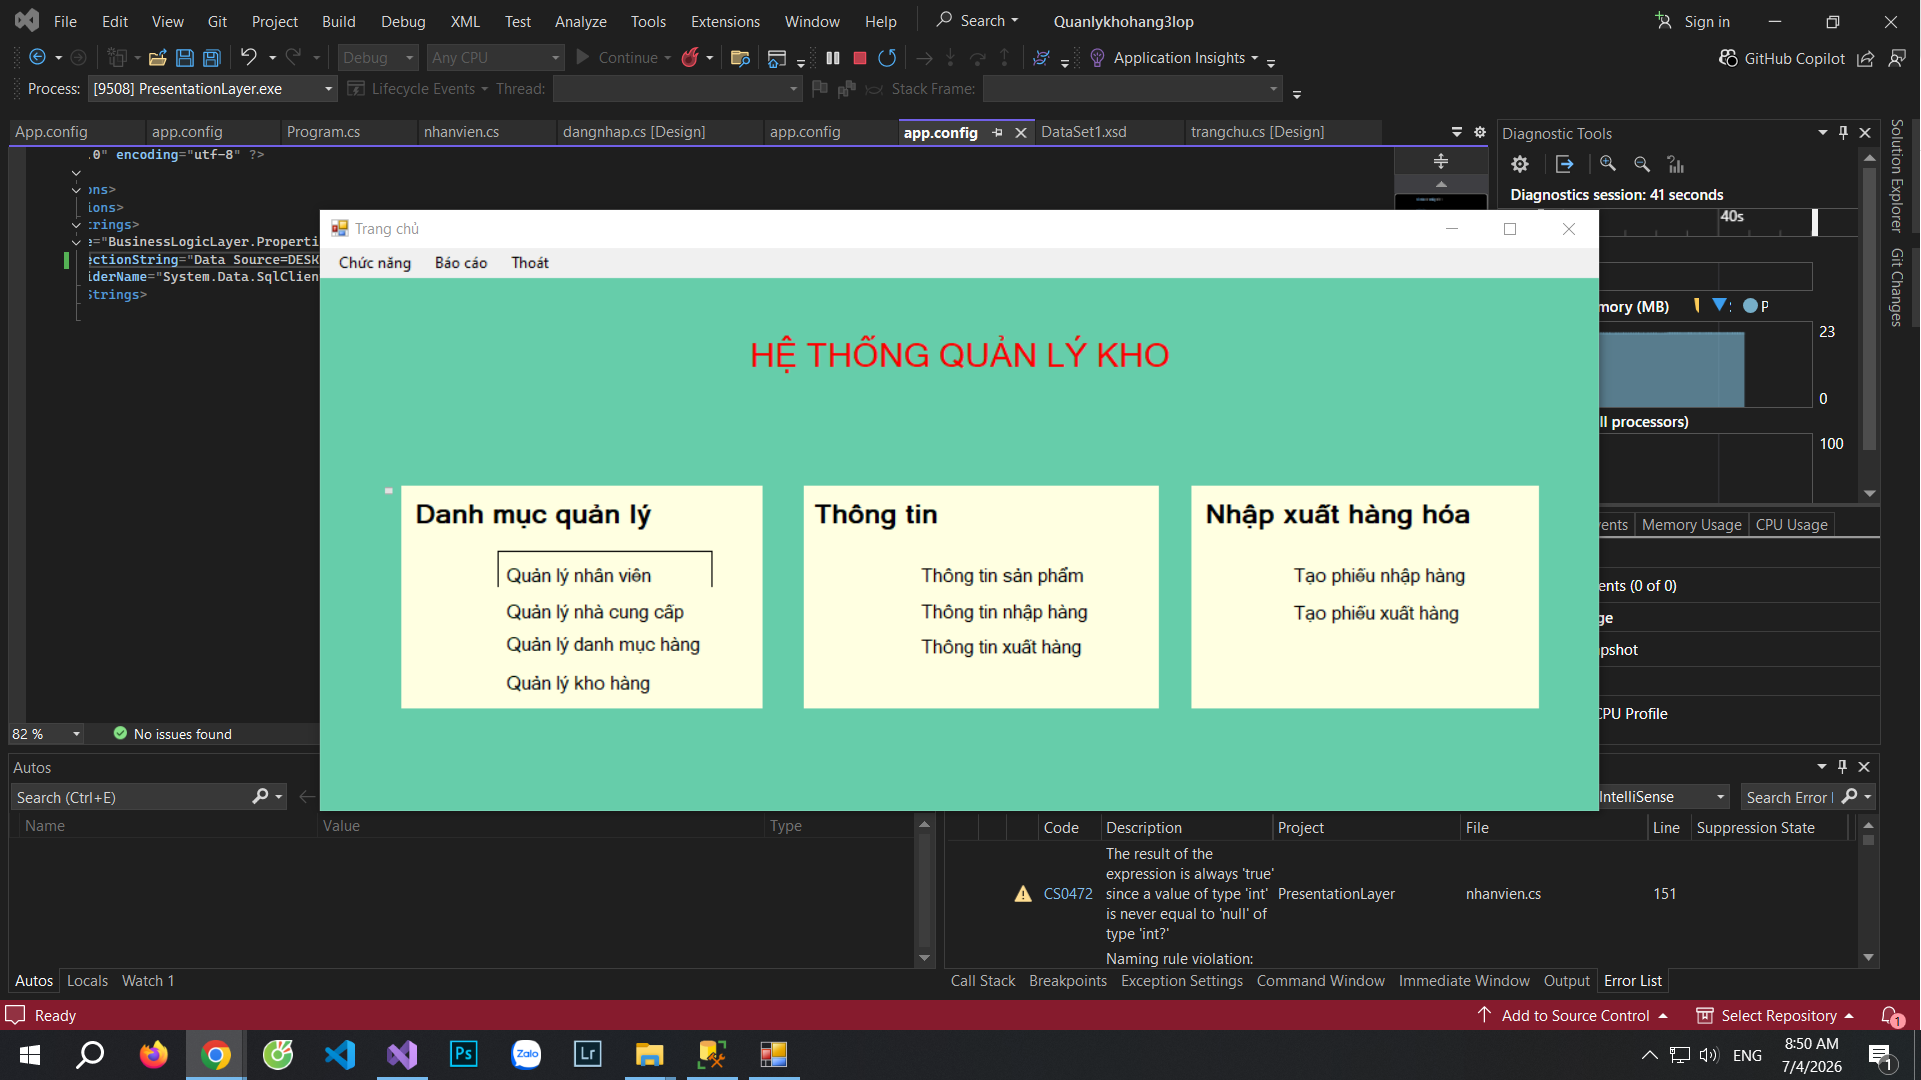
Task: Open the CPU Usage tab in Diagnostic Tools
Action: pyautogui.click(x=1791, y=525)
